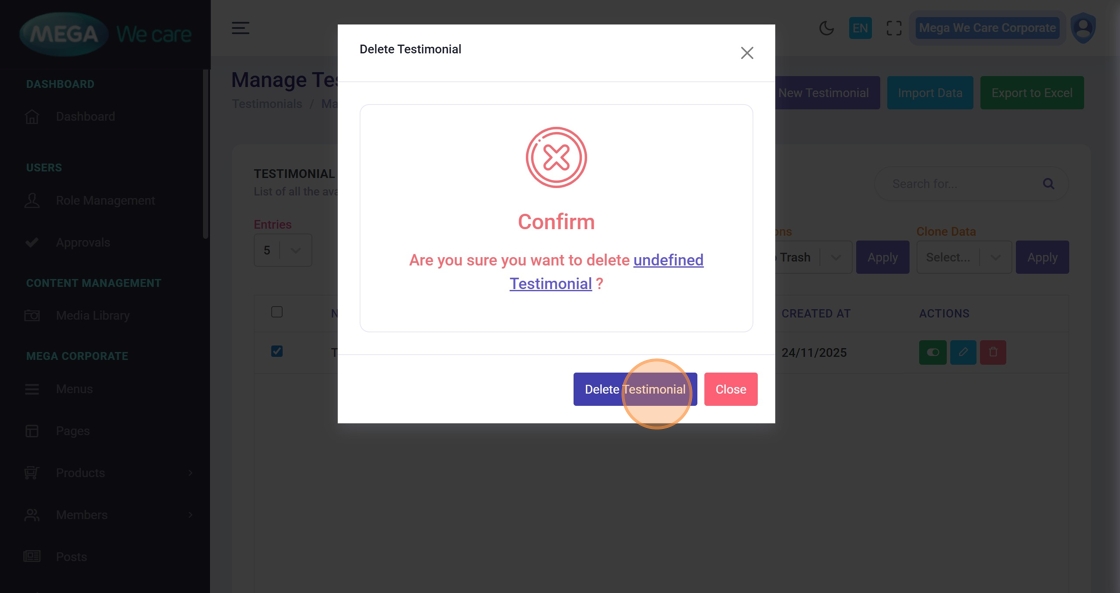Focus the Search for input field
The image size is (1120, 593).
[960, 184]
